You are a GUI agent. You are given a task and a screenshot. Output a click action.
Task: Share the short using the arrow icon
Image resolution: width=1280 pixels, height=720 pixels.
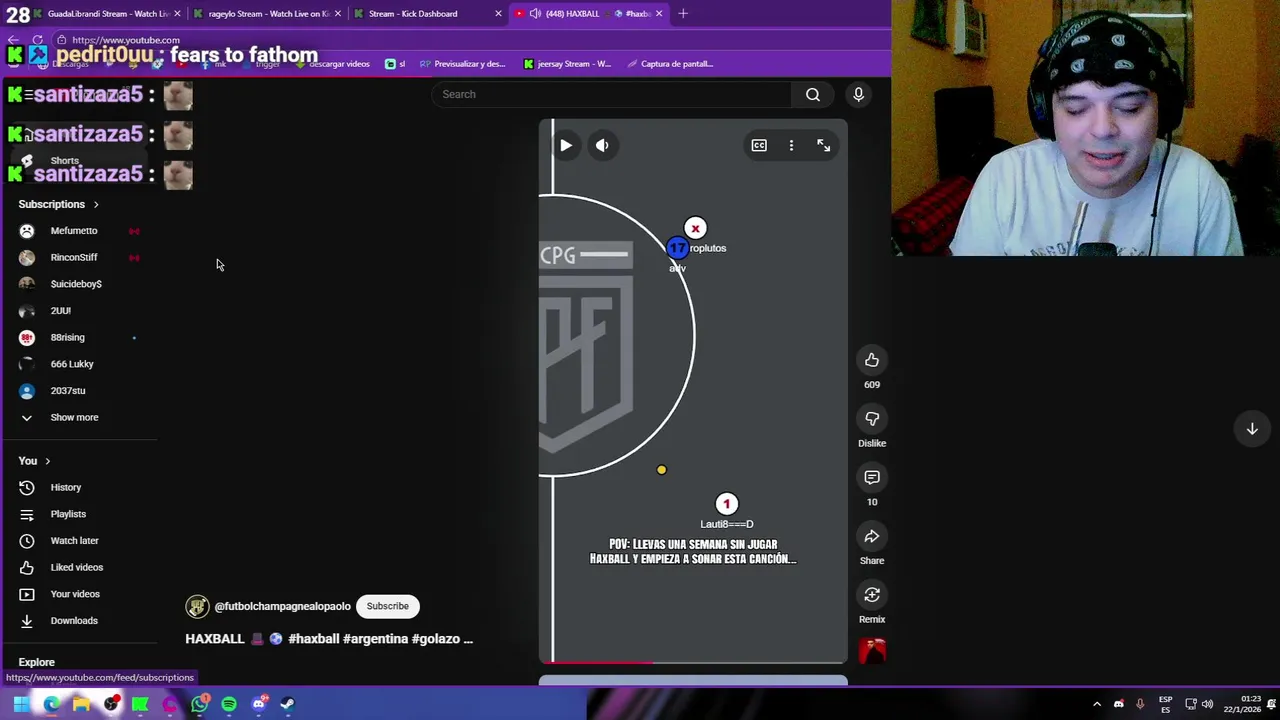pyautogui.click(x=872, y=537)
